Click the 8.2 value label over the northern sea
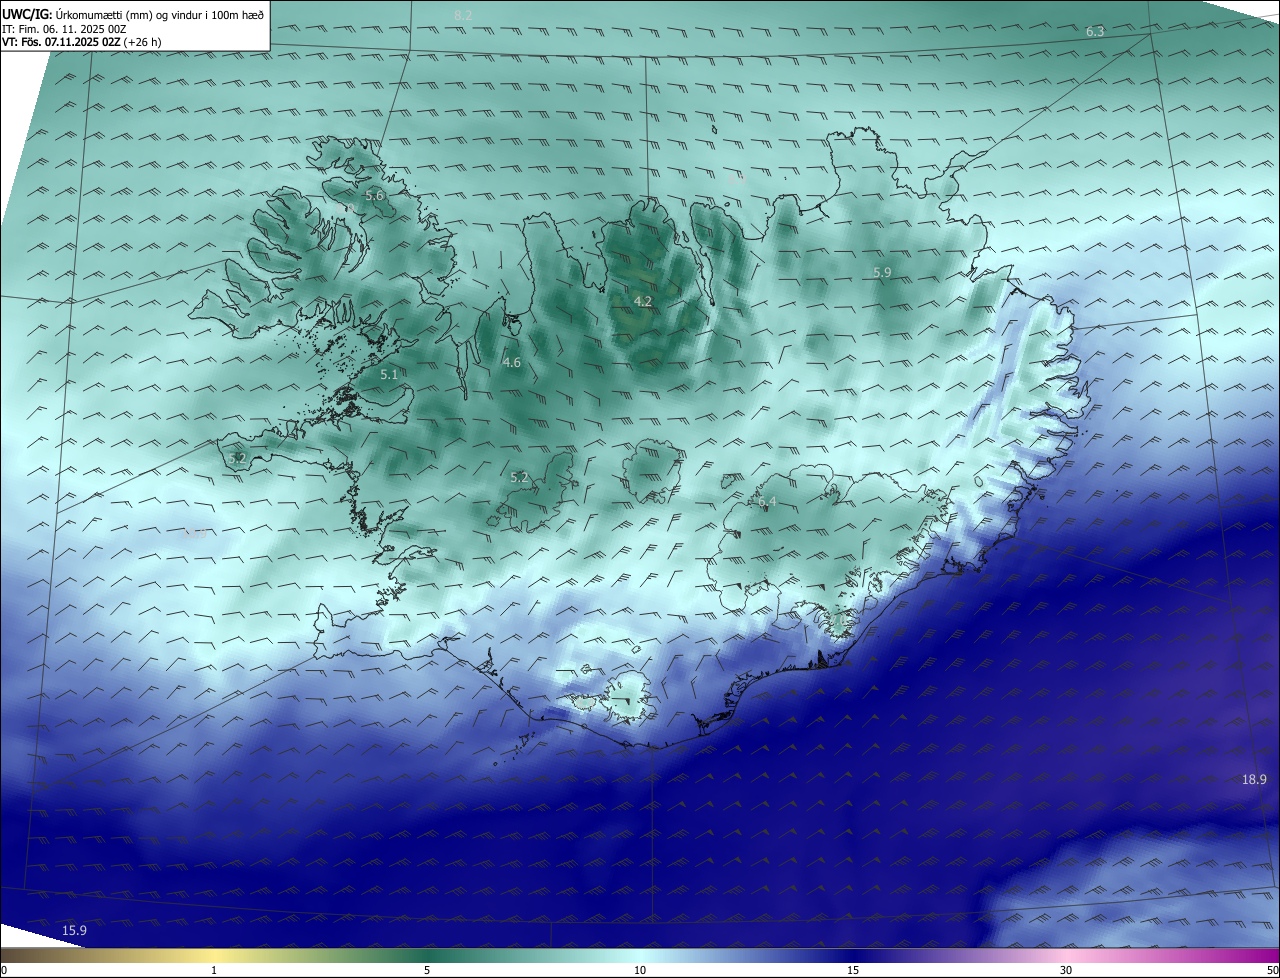 tap(463, 15)
